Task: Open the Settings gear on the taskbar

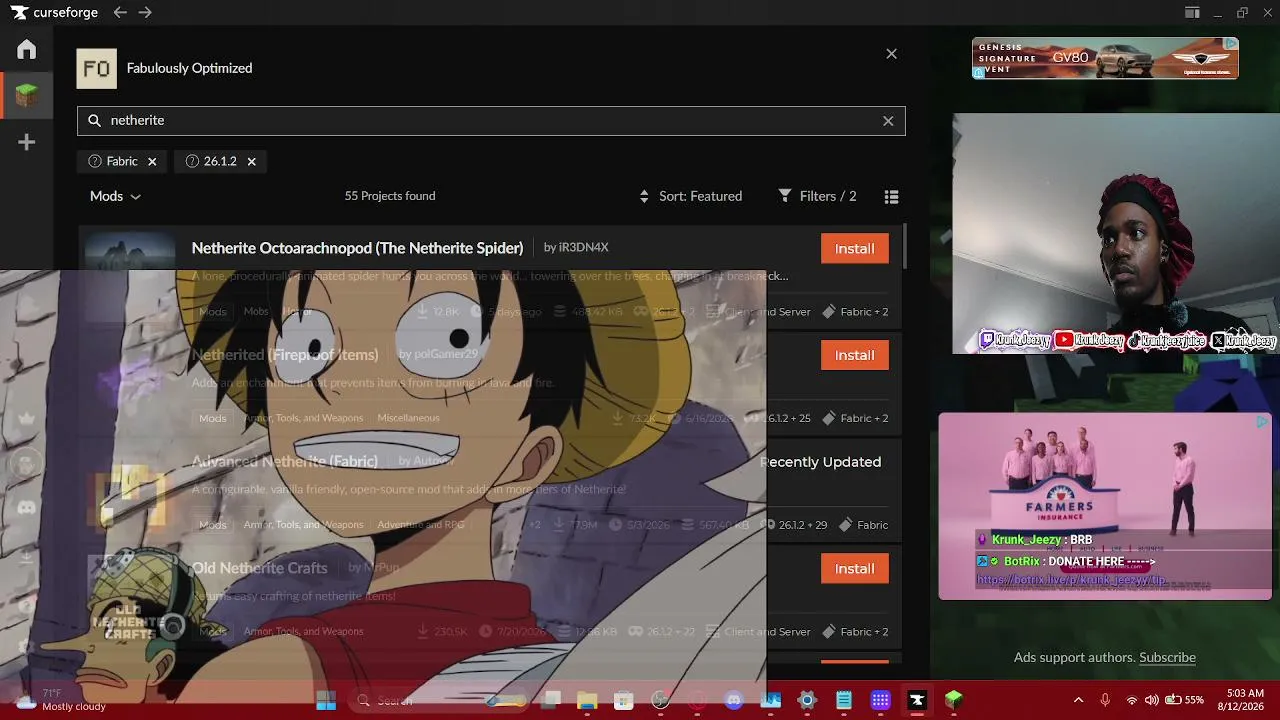Action: [807, 700]
